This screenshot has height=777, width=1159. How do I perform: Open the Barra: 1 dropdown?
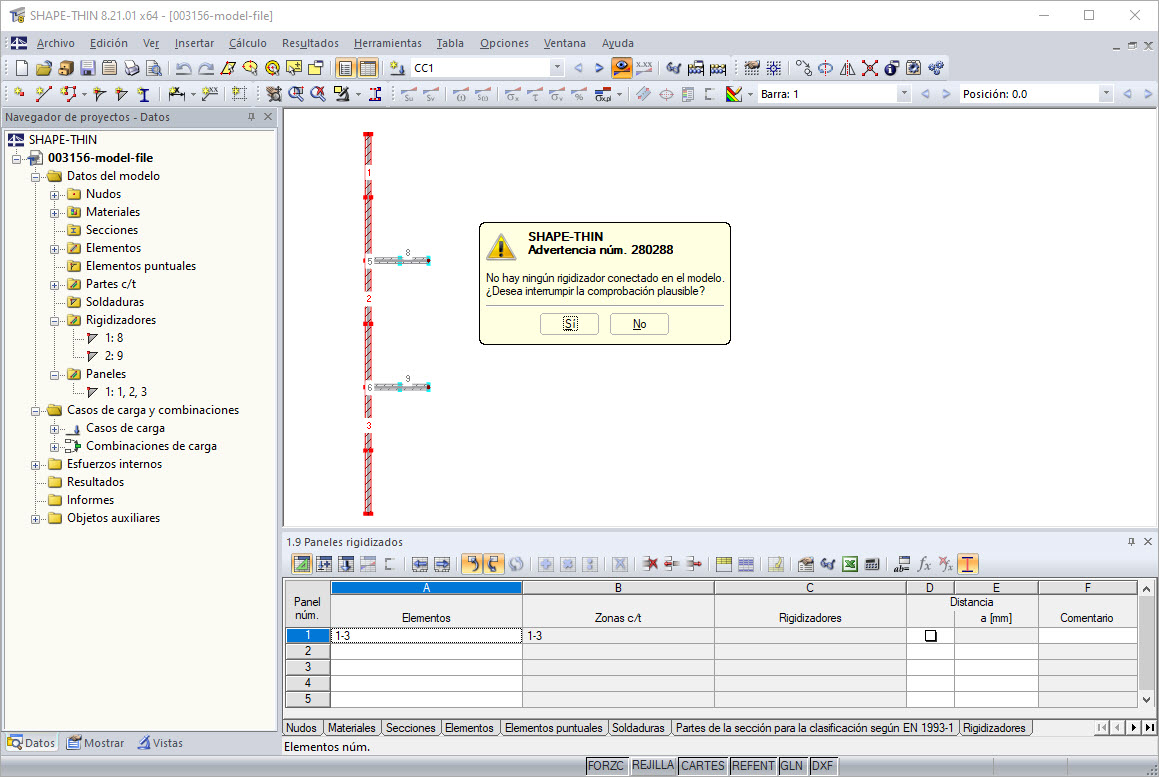coord(903,94)
